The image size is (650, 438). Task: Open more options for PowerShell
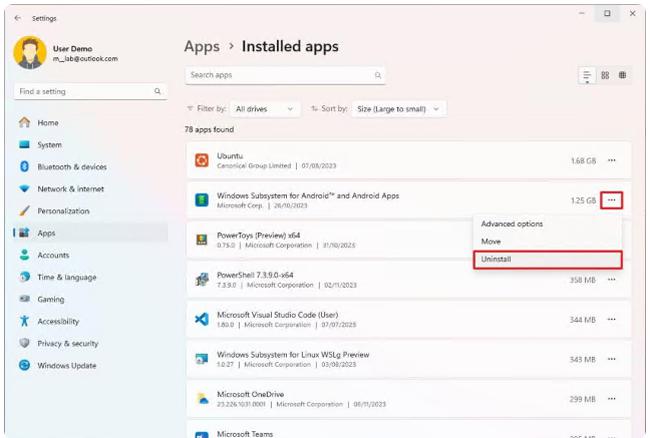point(612,279)
